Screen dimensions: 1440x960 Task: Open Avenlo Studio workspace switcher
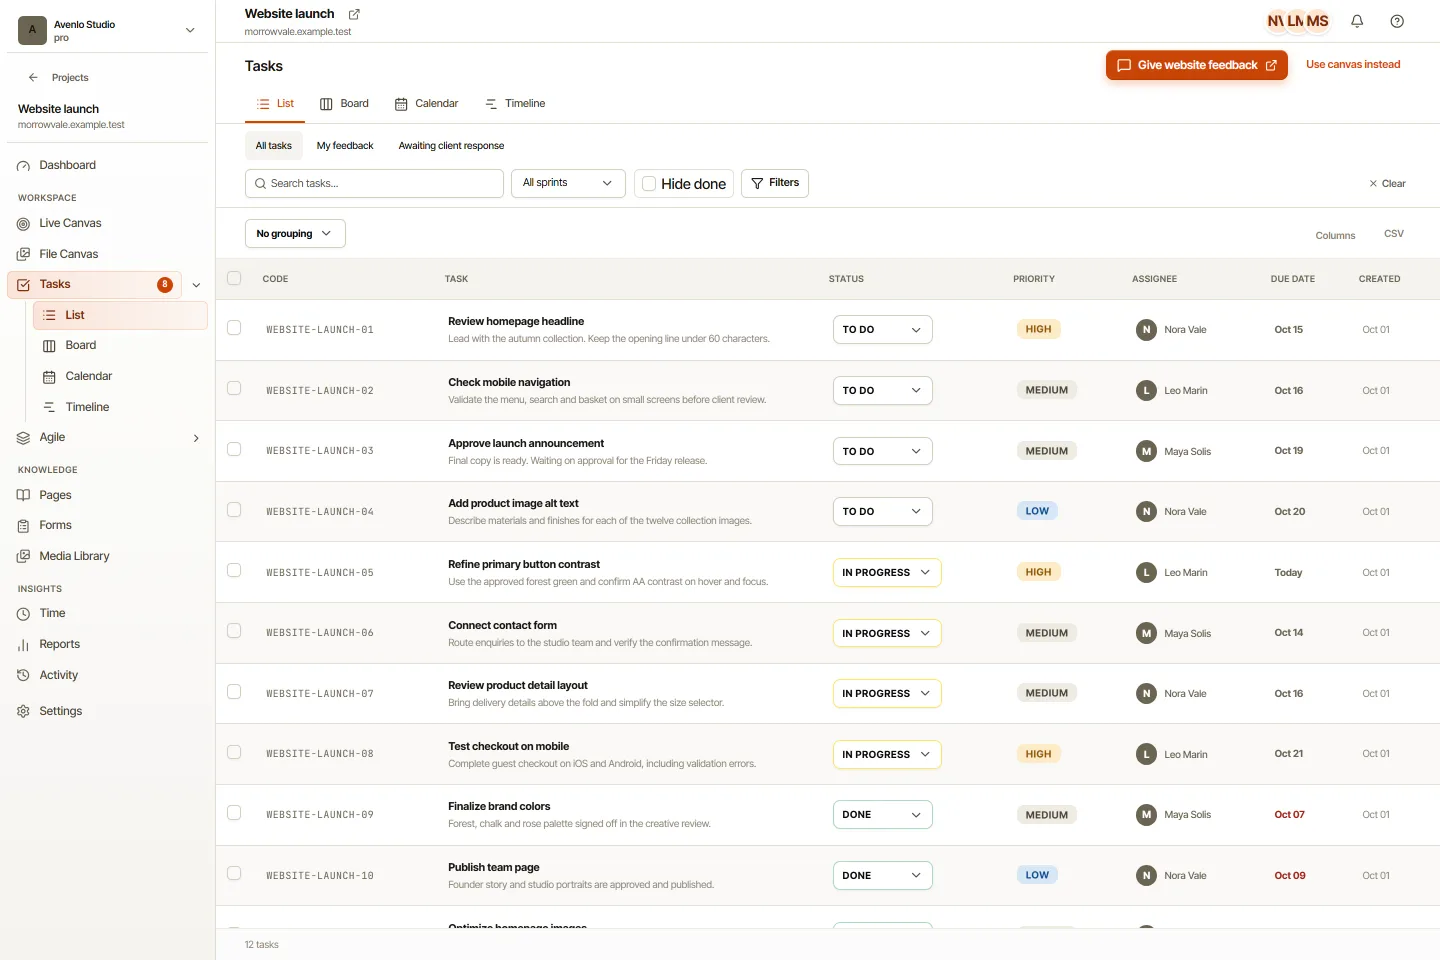(x=107, y=30)
